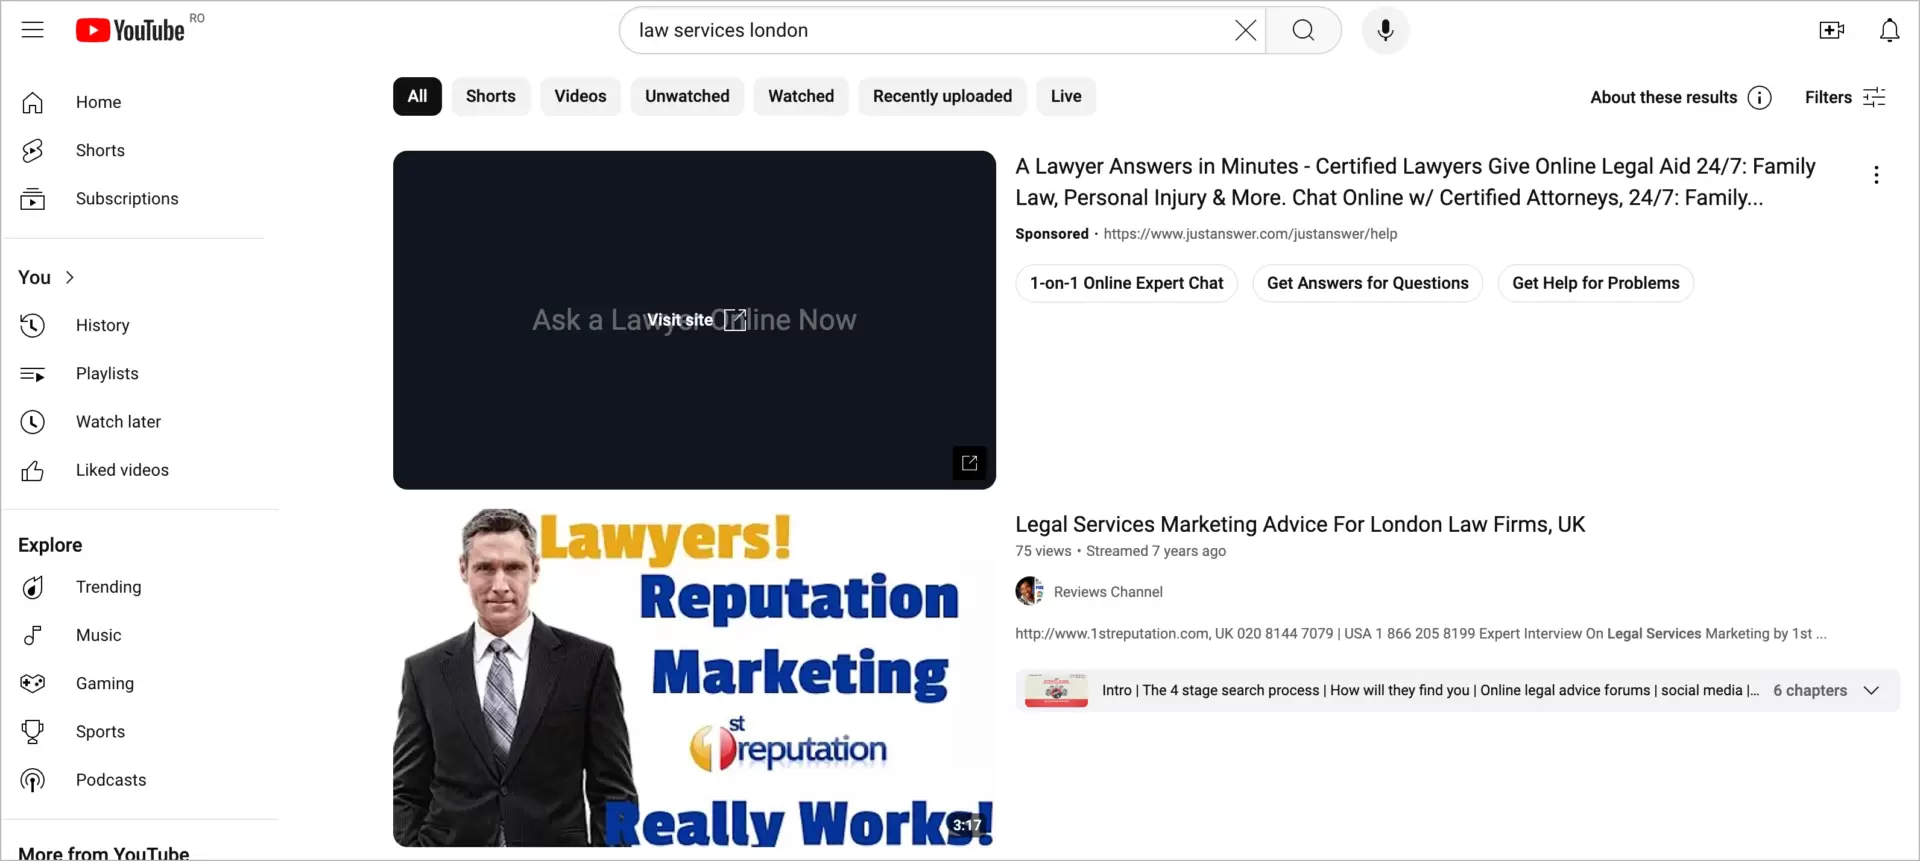This screenshot has width=1920, height=861.
Task: Start voice search with microphone
Action: pos(1385,30)
